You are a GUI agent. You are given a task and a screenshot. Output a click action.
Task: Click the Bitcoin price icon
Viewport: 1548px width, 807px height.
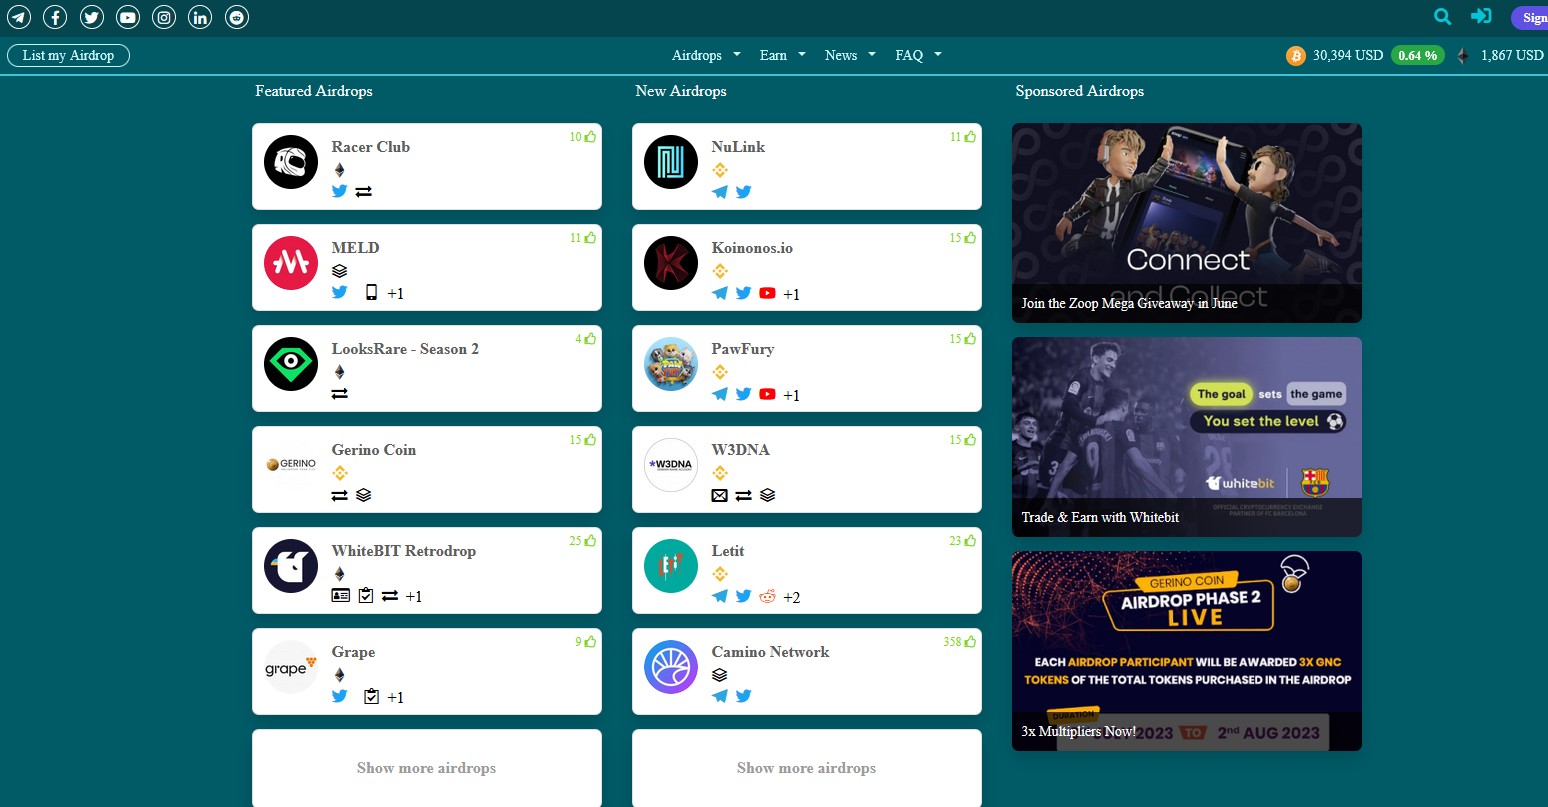click(x=1296, y=56)
